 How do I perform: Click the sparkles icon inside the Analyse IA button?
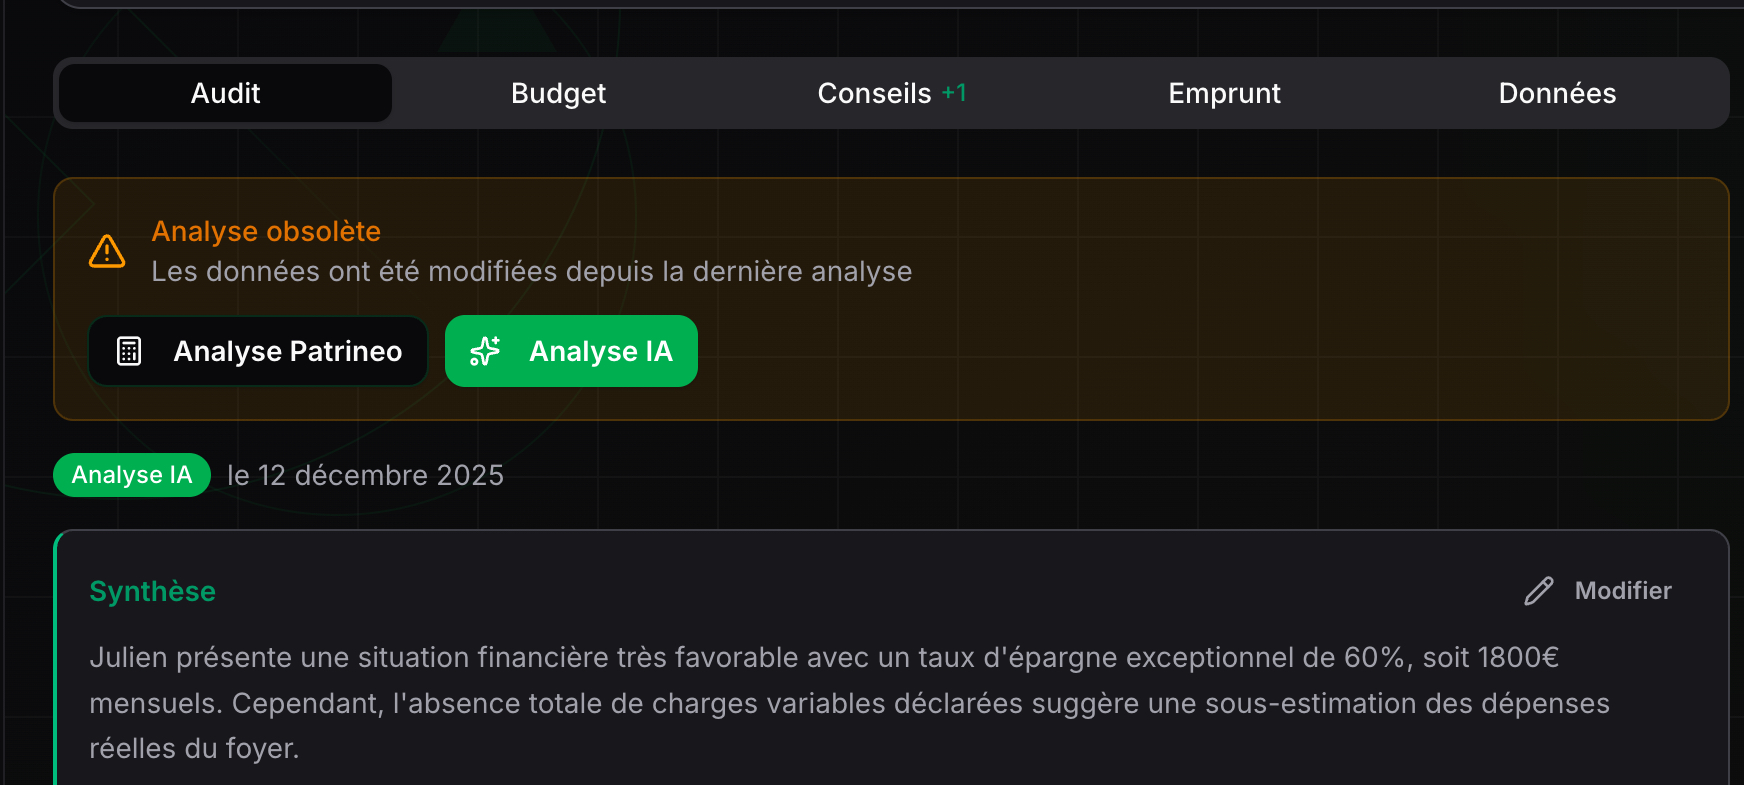485,351
